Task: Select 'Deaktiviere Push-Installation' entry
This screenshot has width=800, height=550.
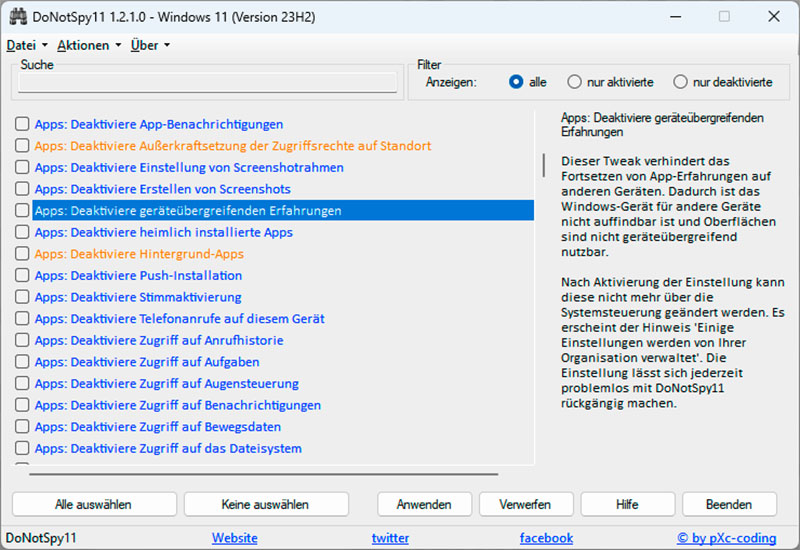Action: click(138, 276)
